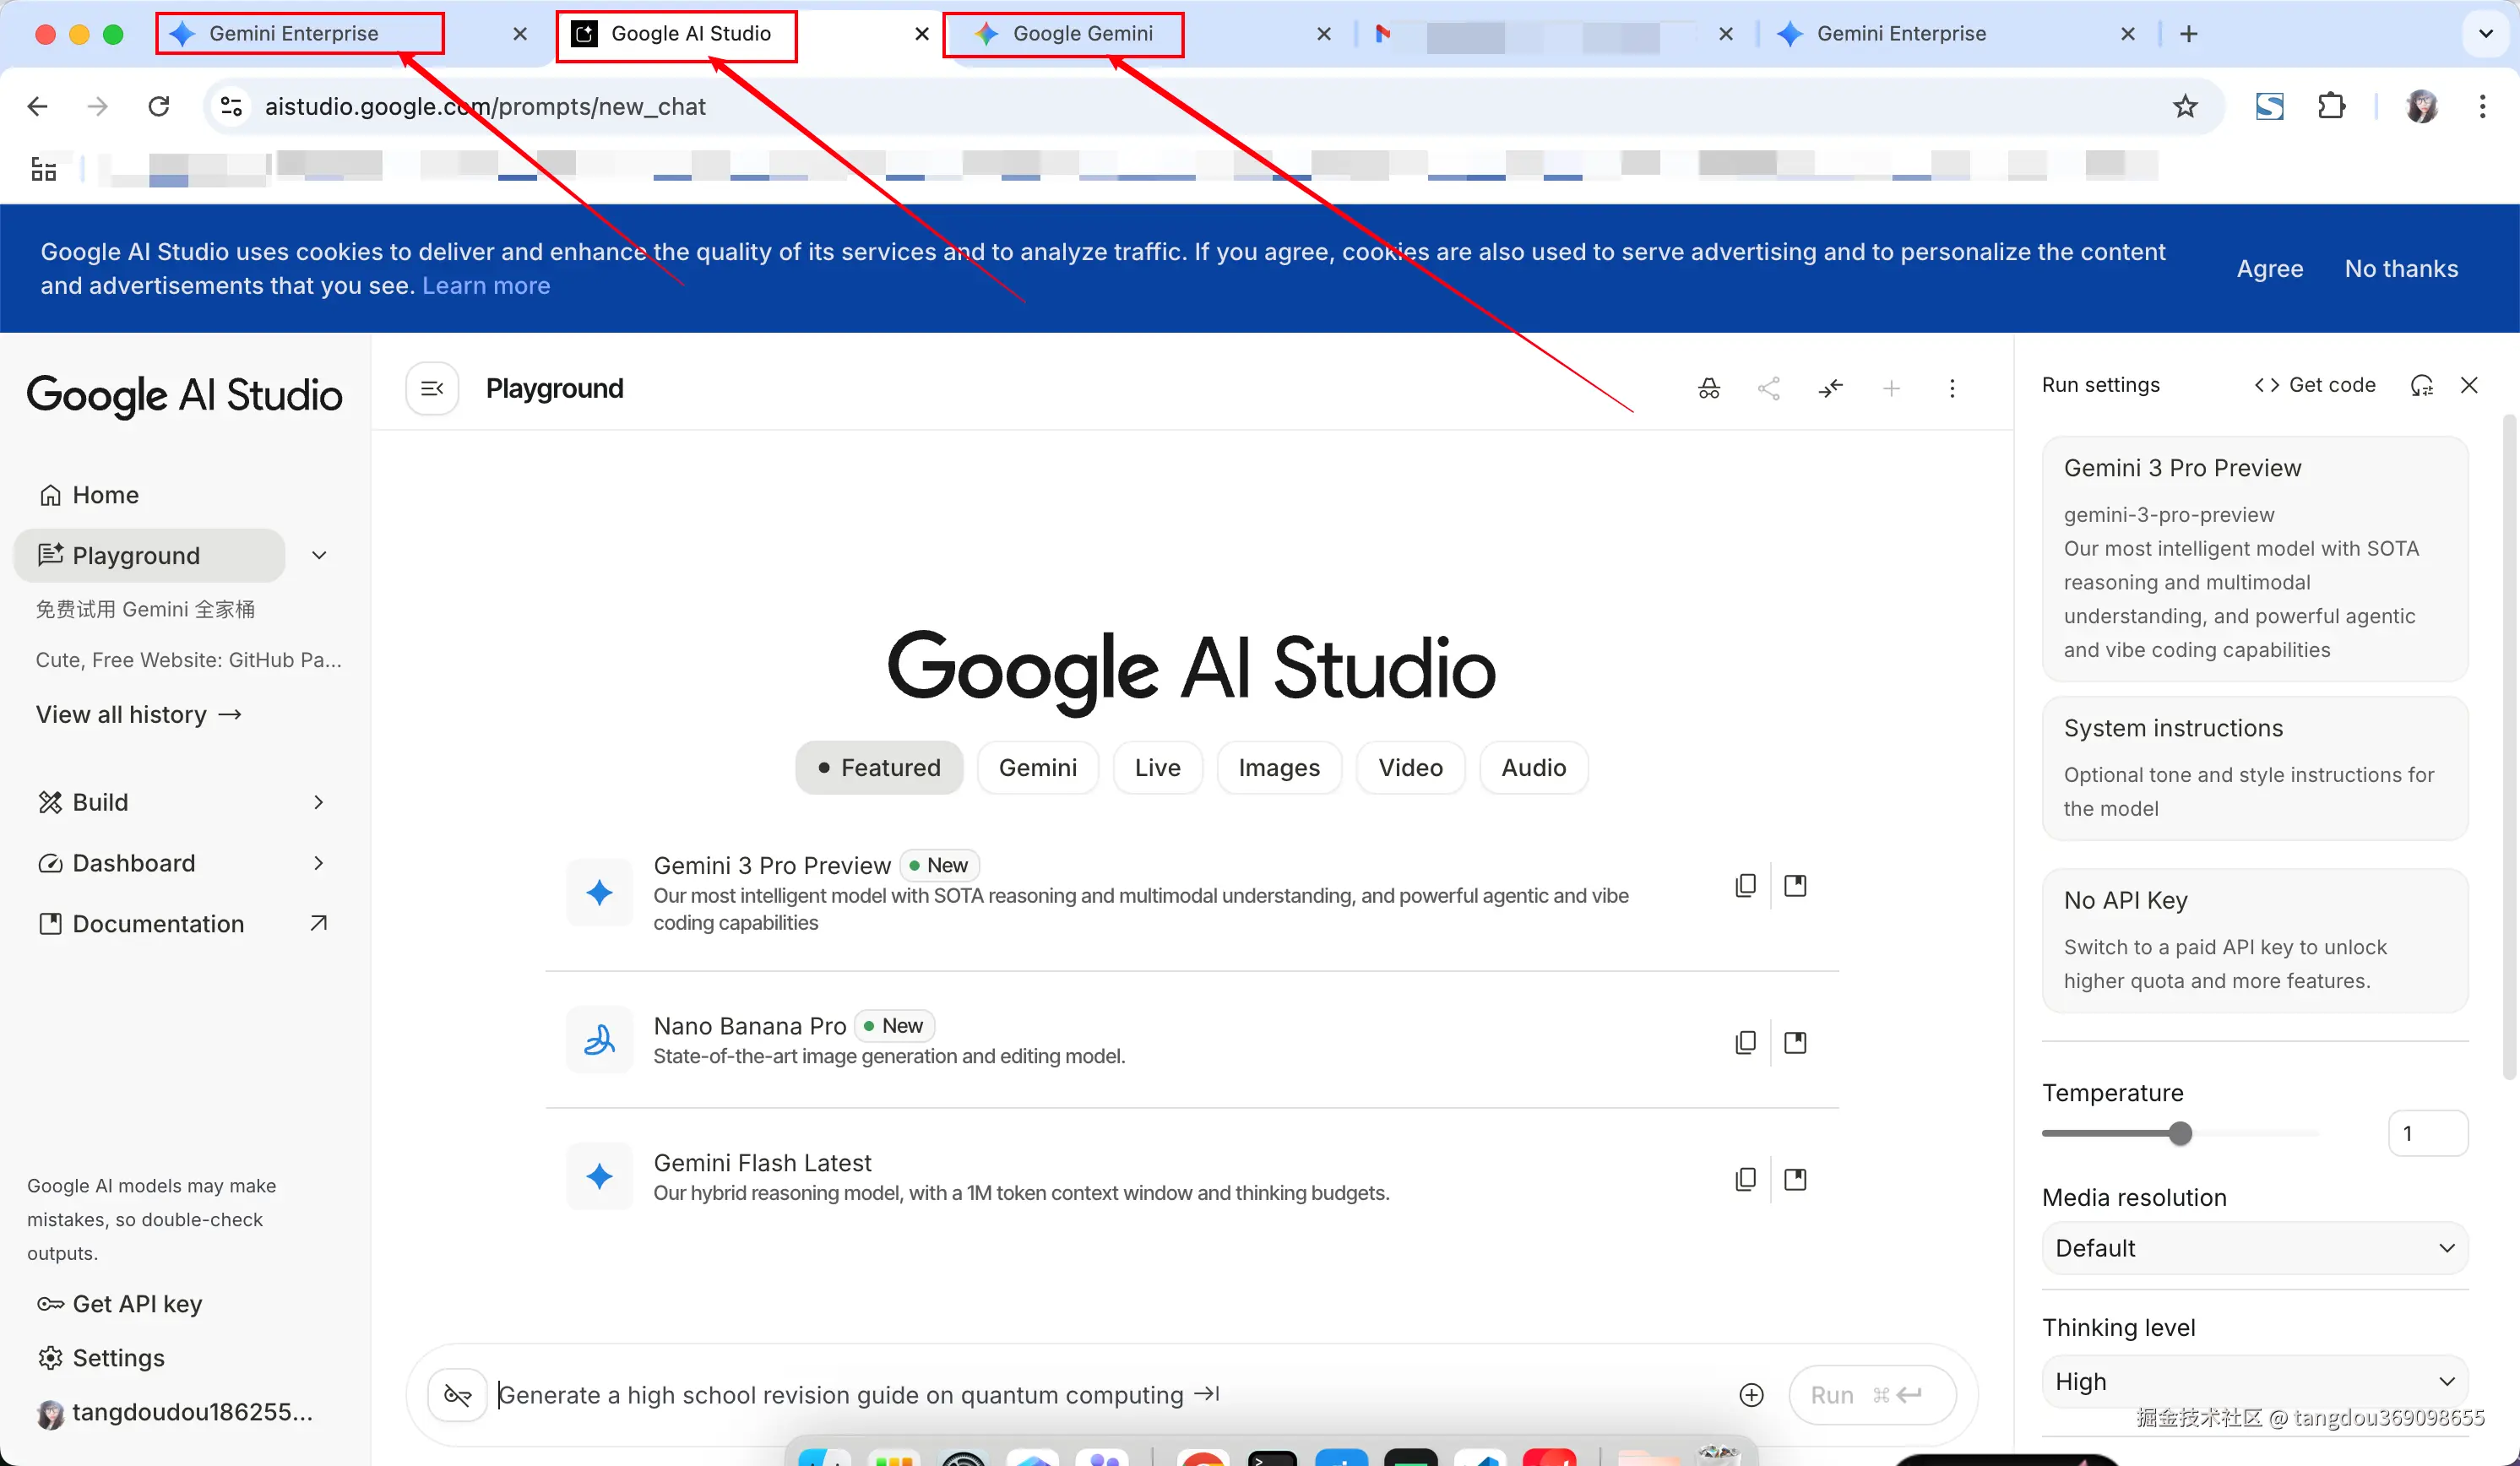Open the View all history link
Viewport: 2520px width, 1466px height.
139,714
